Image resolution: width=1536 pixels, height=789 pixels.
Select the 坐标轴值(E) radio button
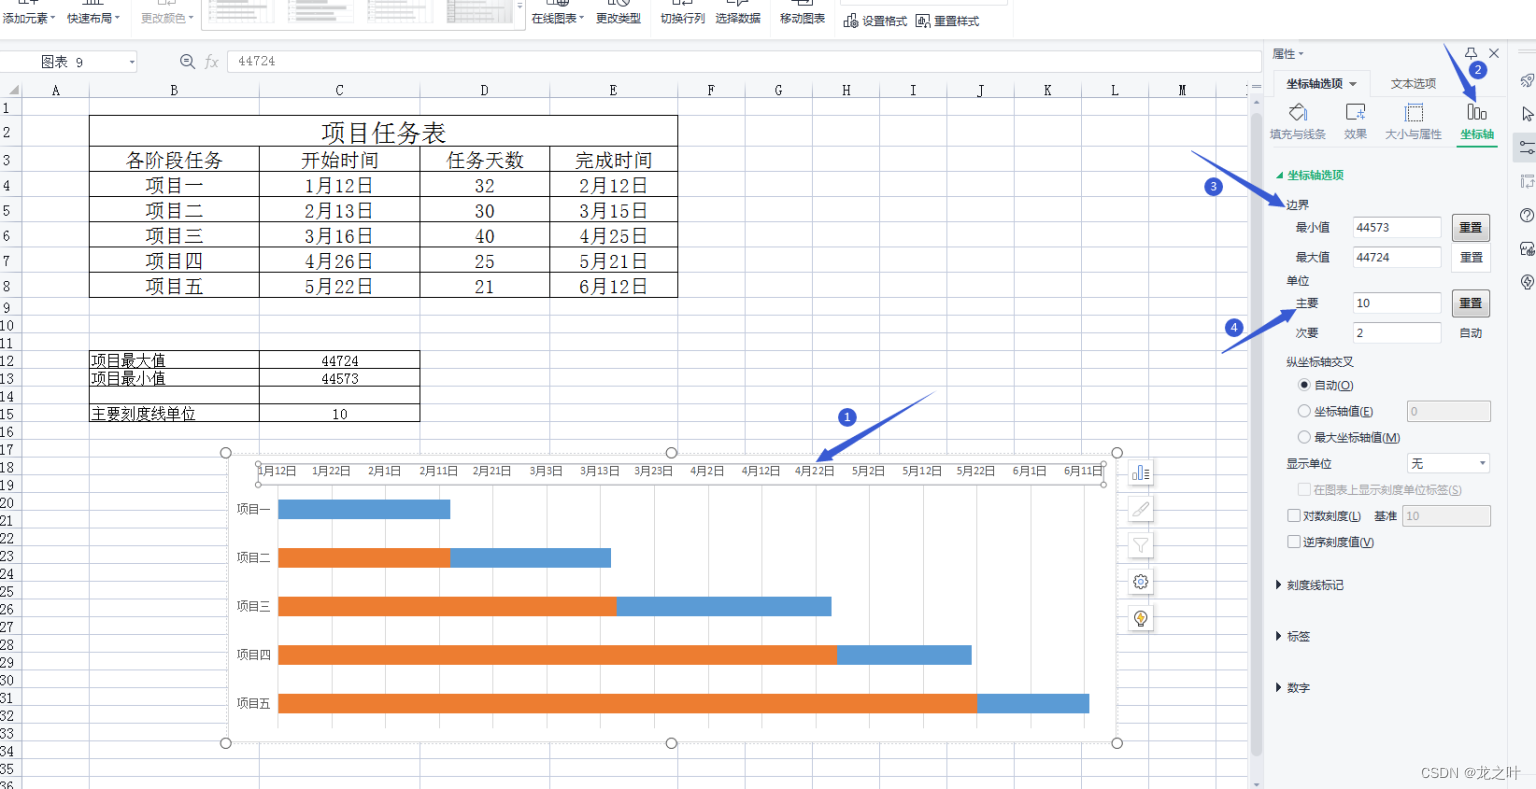pos(1304,411)
